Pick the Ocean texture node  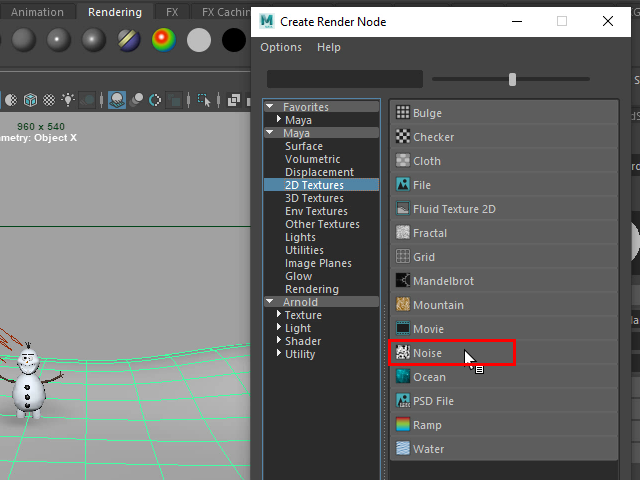429,377
